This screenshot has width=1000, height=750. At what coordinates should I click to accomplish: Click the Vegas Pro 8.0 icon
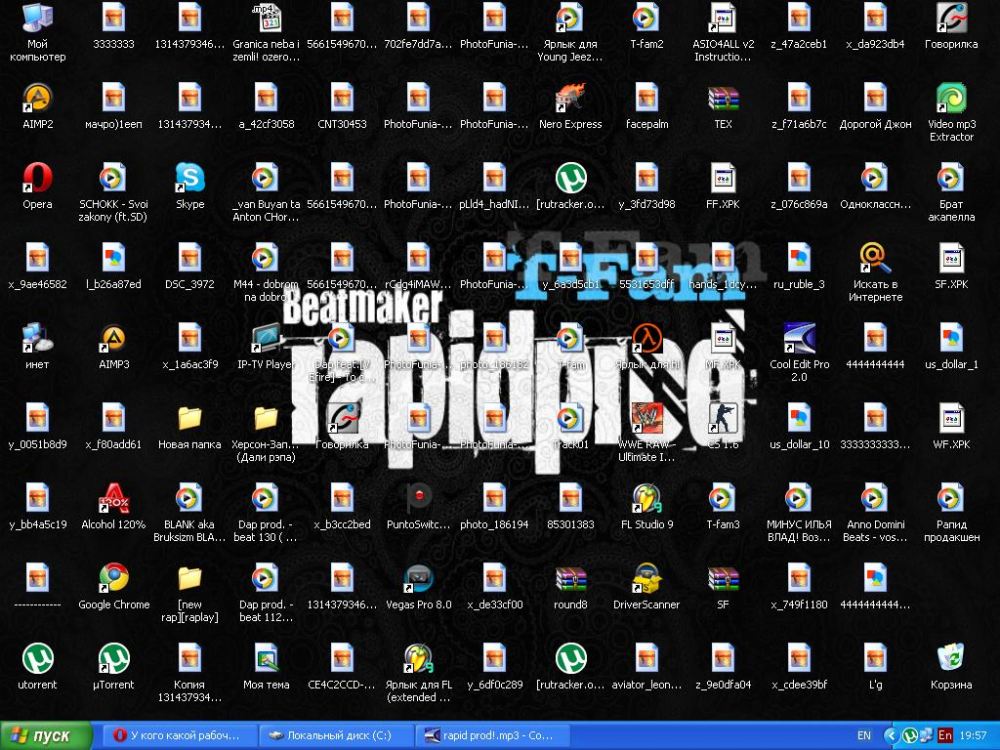[418, 578]
